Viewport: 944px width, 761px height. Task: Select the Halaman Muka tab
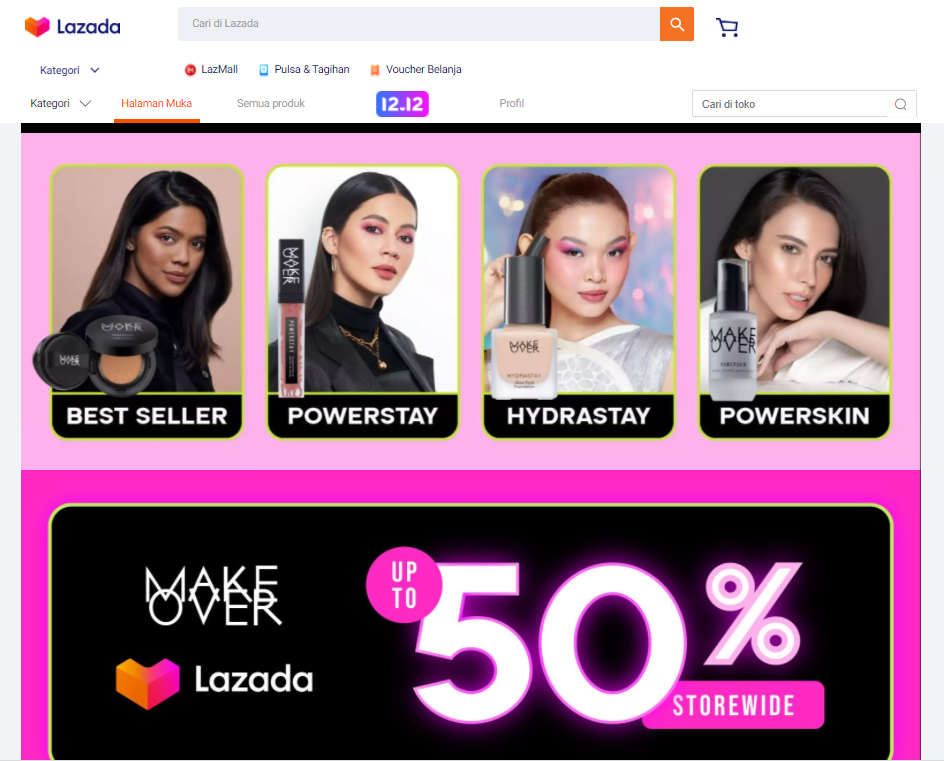[157, 104]
